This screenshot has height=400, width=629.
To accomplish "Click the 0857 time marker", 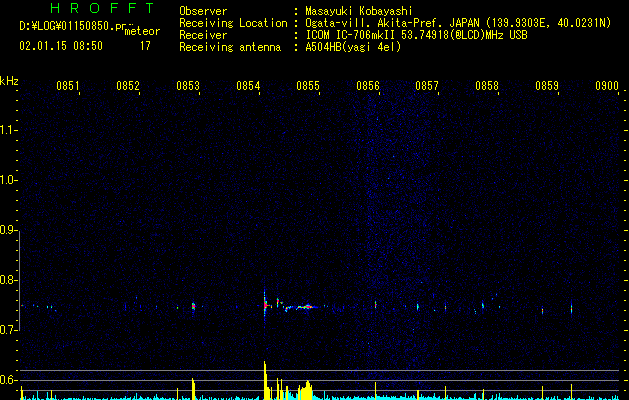I will (x=427, y=86).
